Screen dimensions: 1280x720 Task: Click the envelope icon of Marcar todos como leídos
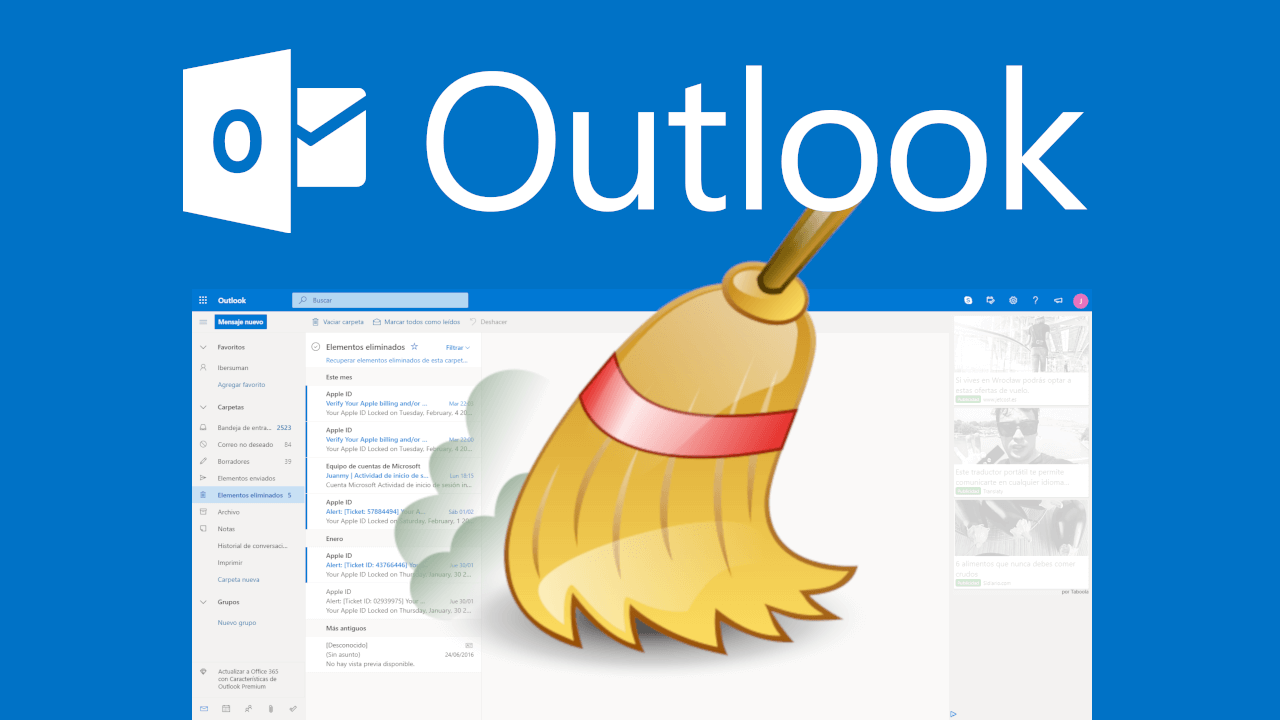click(x=376, y=322)
